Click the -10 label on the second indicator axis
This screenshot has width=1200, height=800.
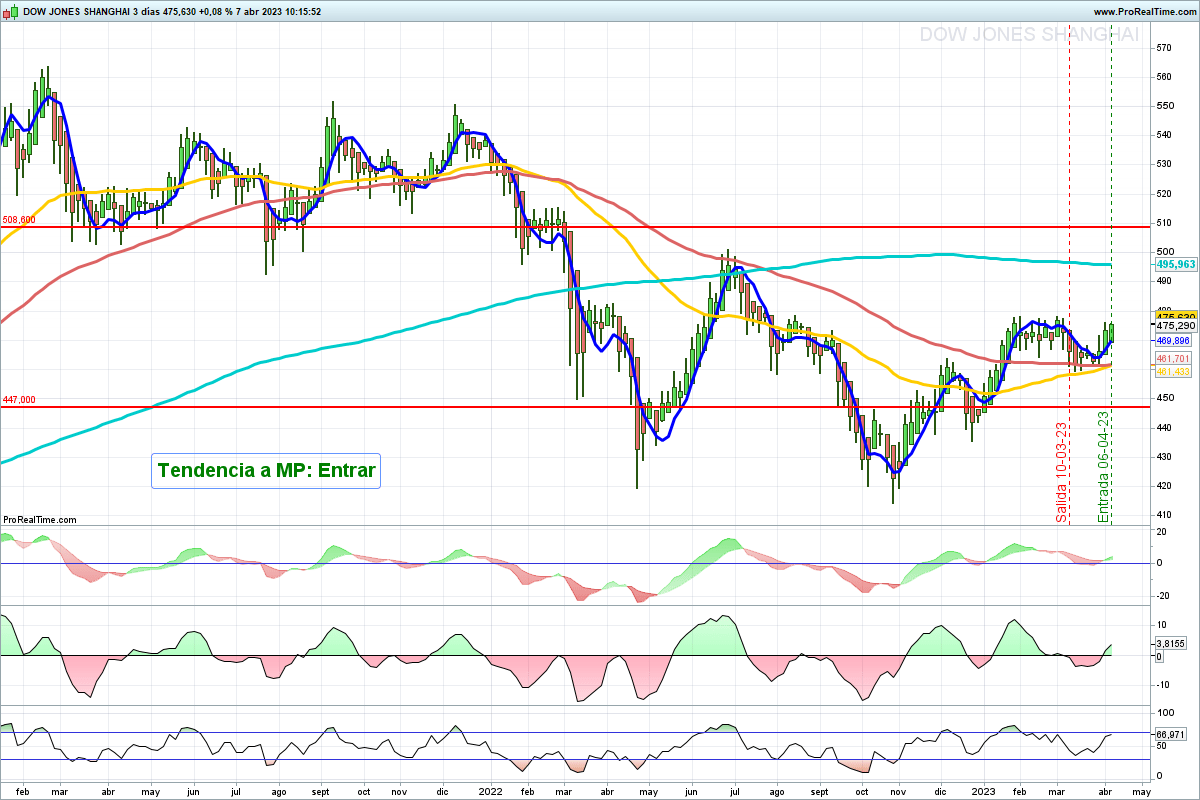[x=1164, y=685]
